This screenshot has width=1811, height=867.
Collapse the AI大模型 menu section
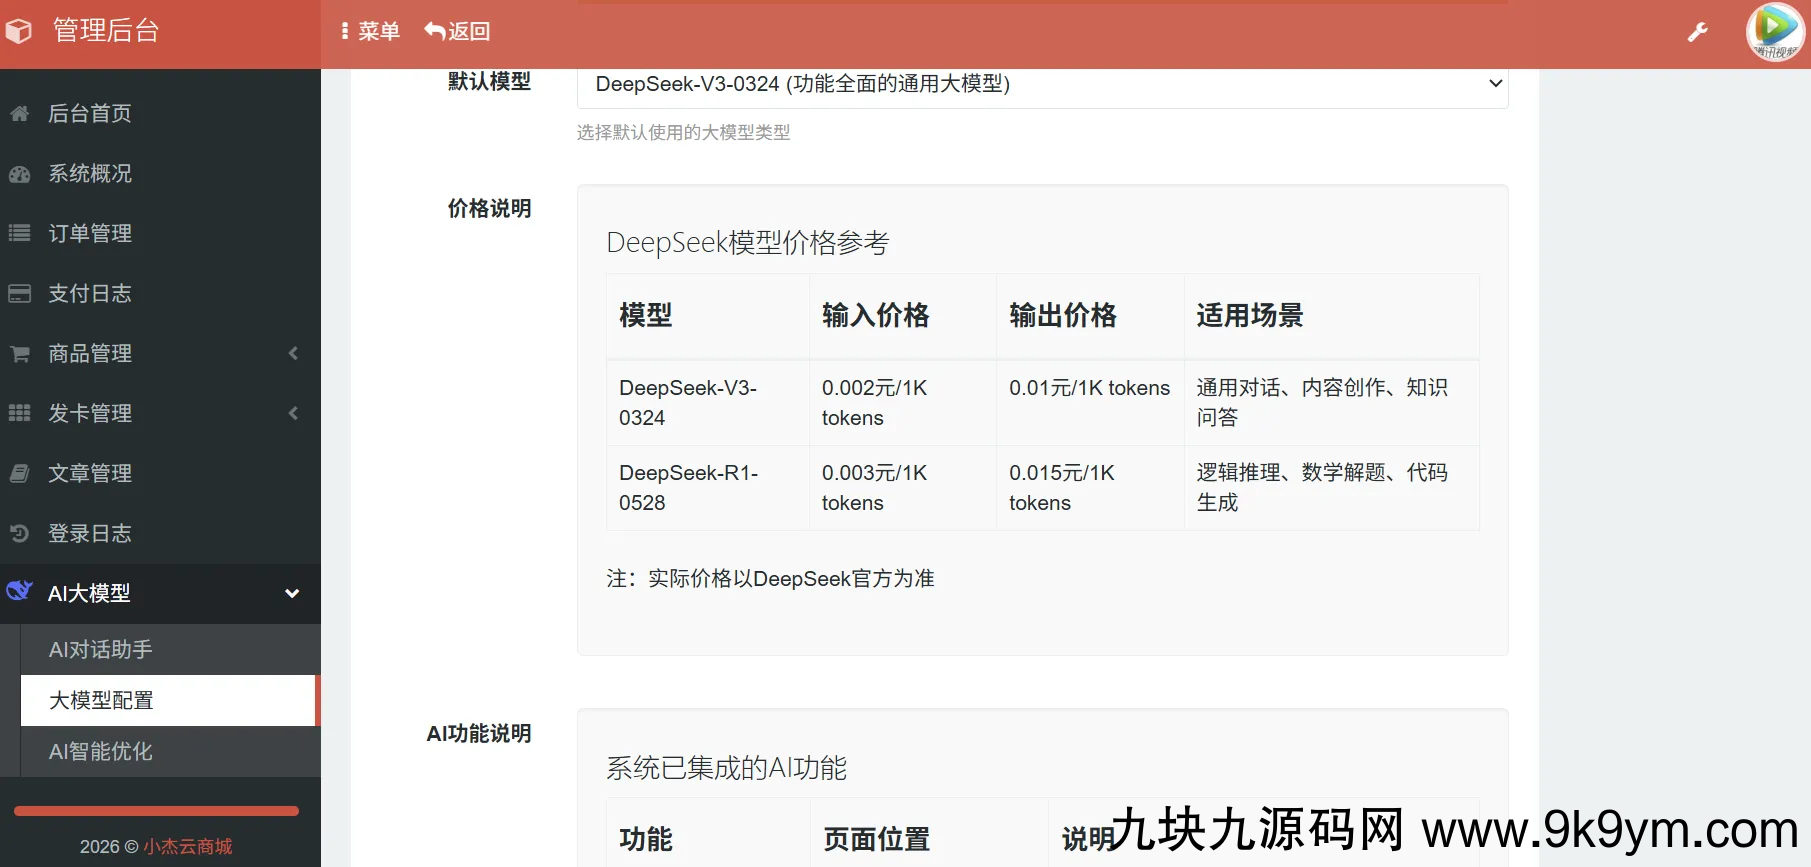coord(292,594)
